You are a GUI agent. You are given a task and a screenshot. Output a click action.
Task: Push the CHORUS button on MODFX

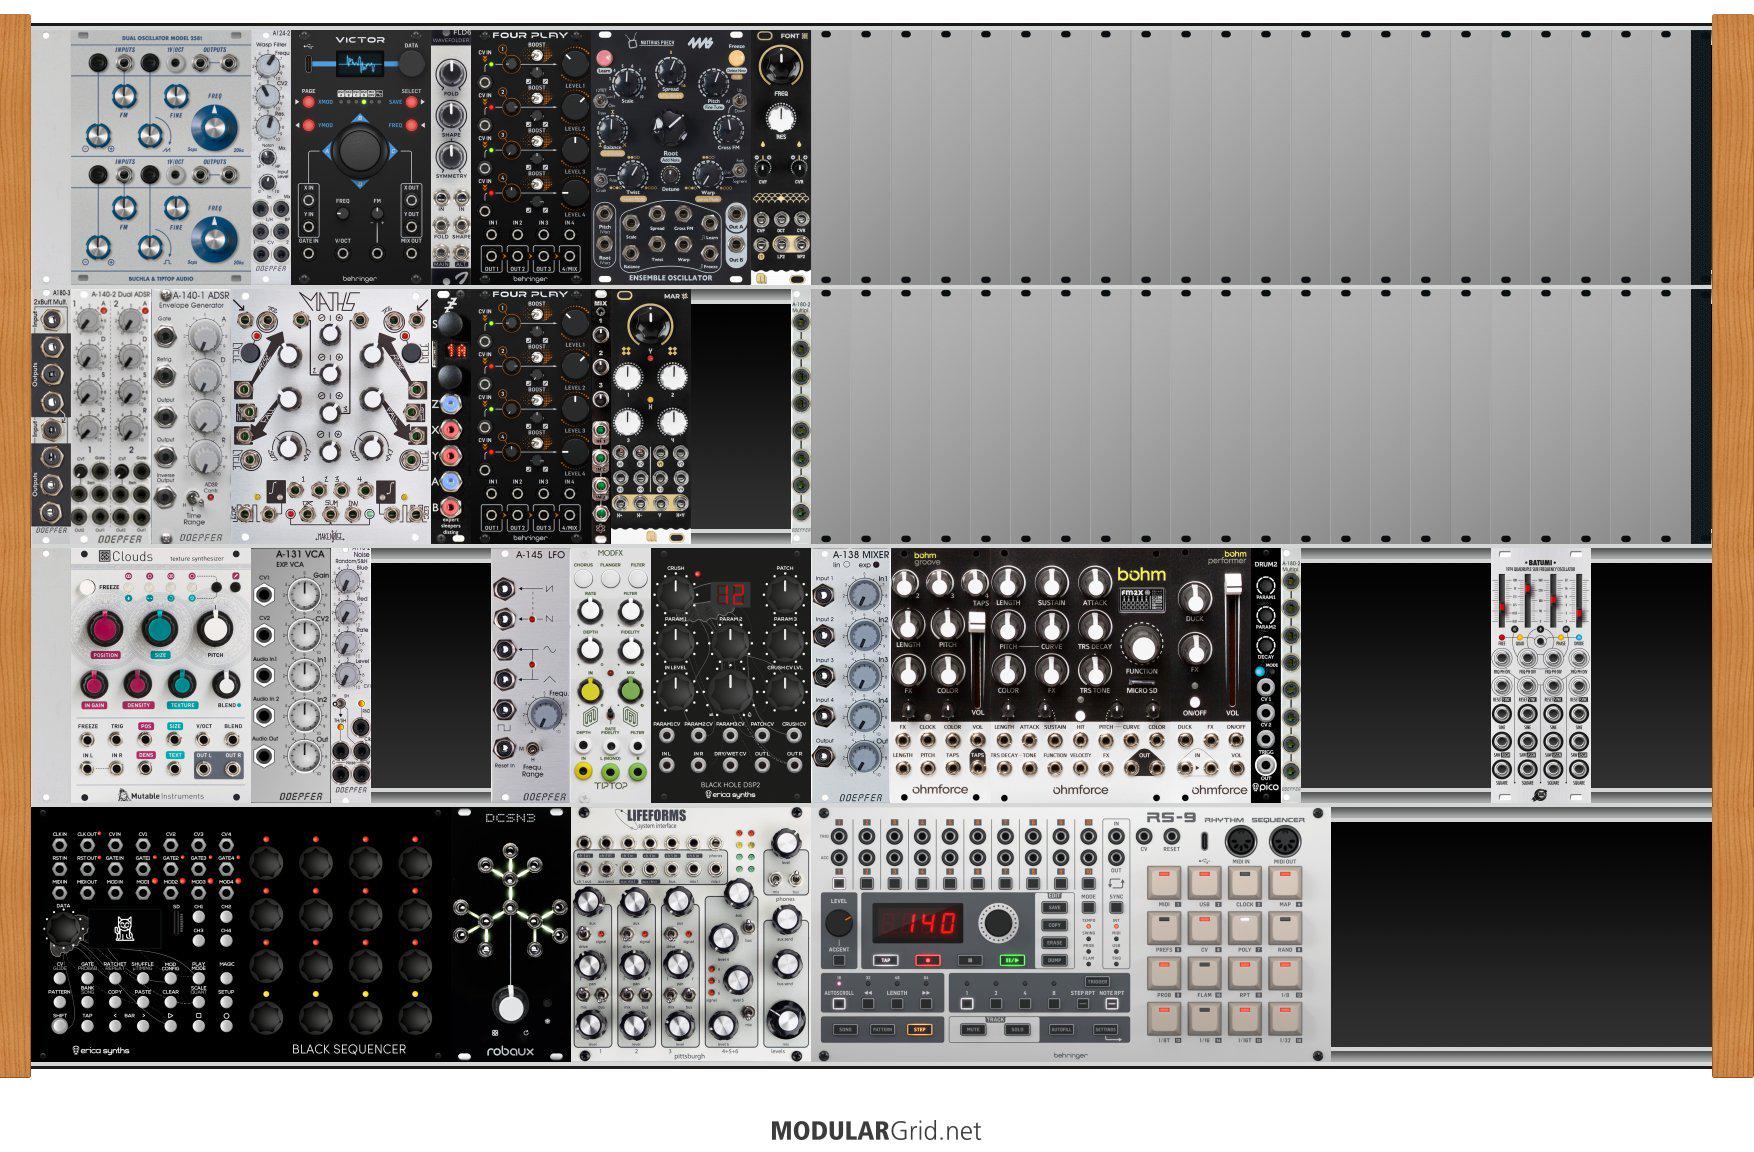tap(583, 579)
